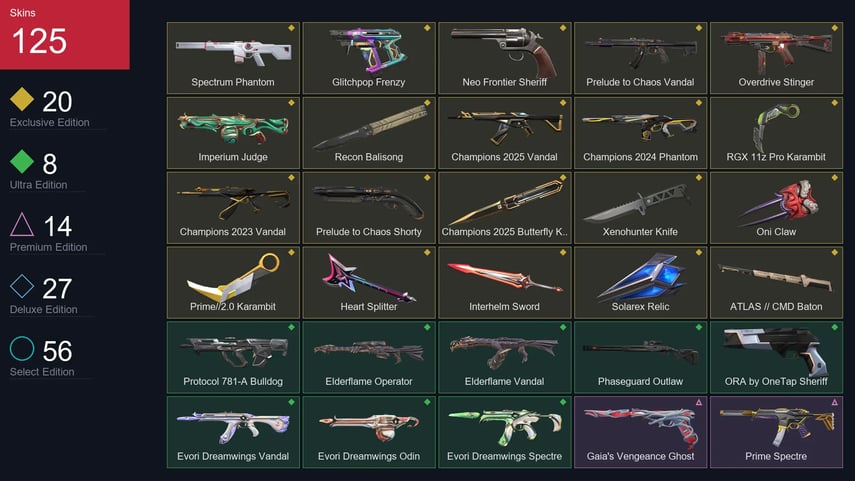The height and width of the screenshot is (481, 855).
Task: Click the Heart Splitter skin card
Action: (x=369, y=282)
